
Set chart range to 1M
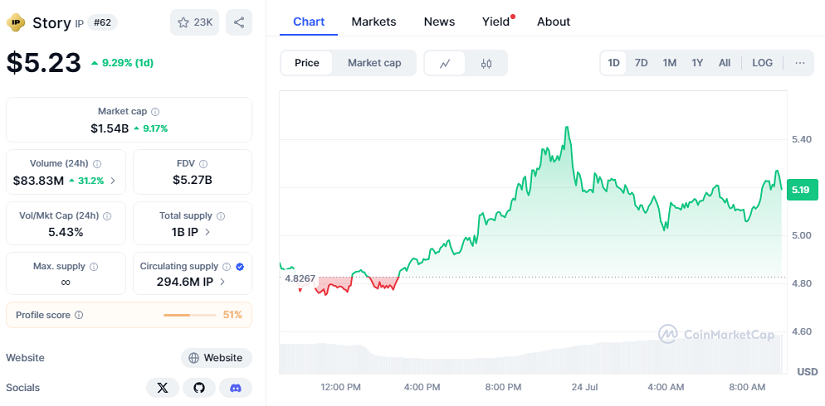pyautogui.click(x=669, y=63)
